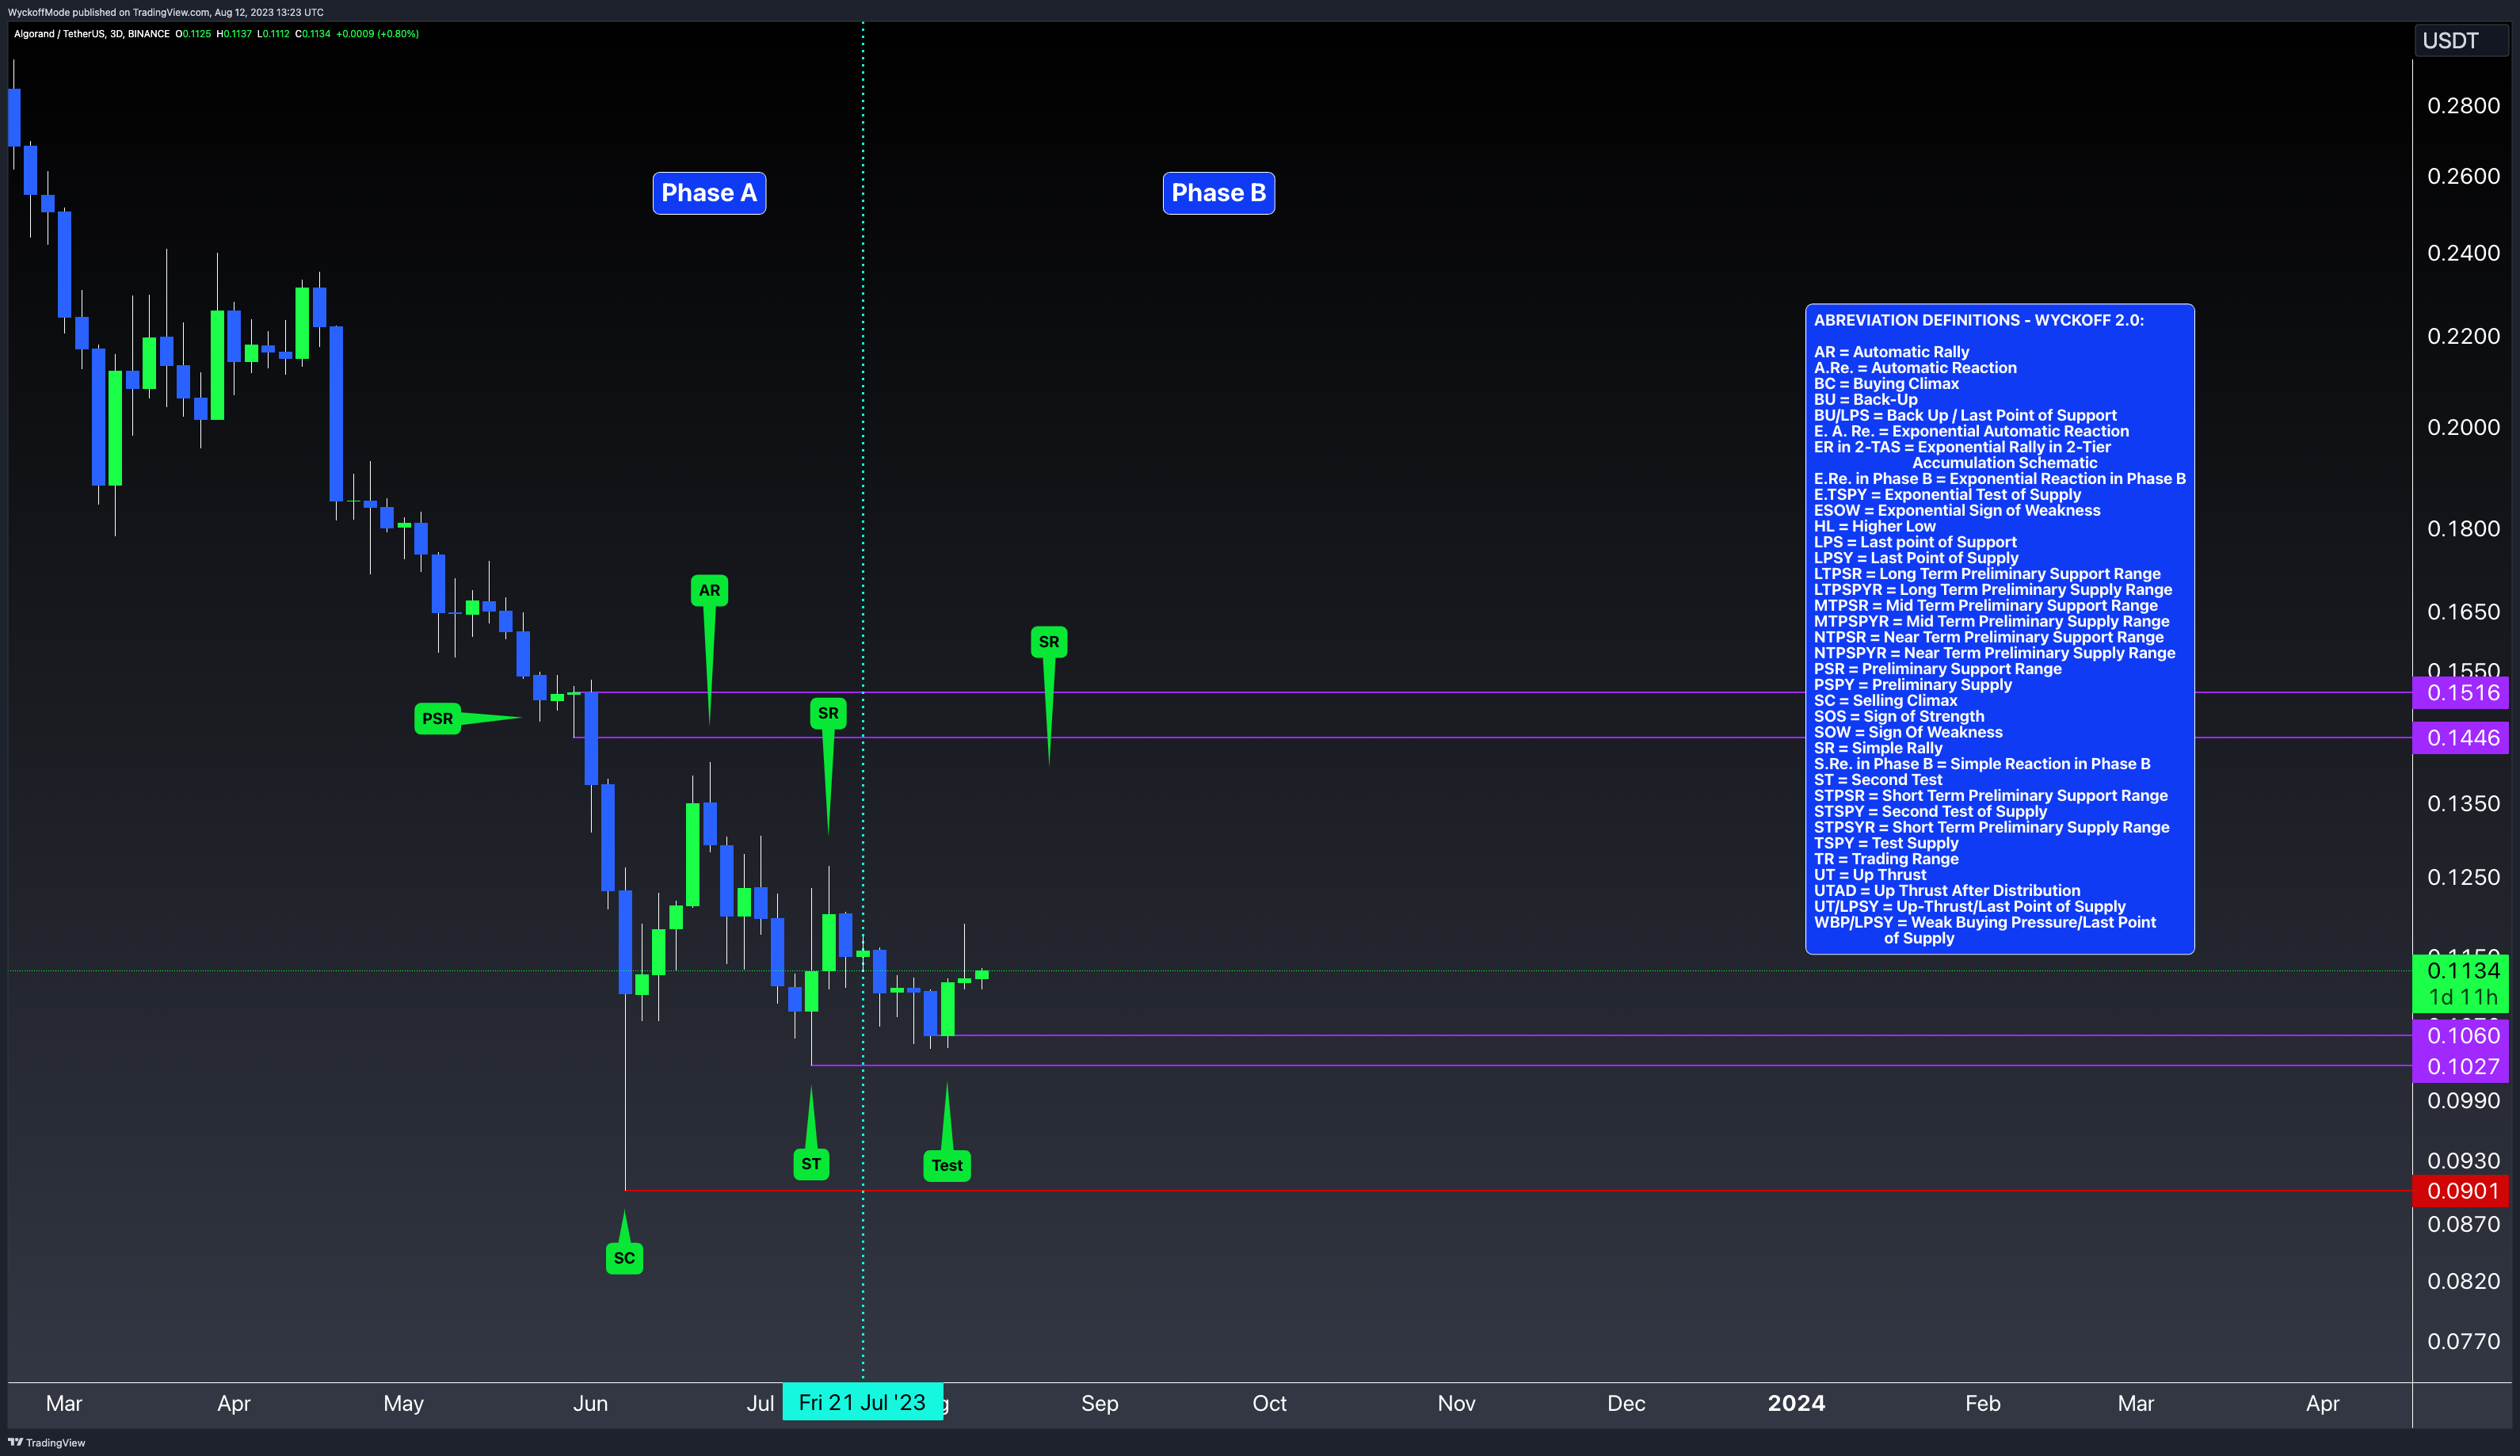Screen dimensions: 2520x1456
Task: Click the Jun label on time axis
Action: point(590,1403)
